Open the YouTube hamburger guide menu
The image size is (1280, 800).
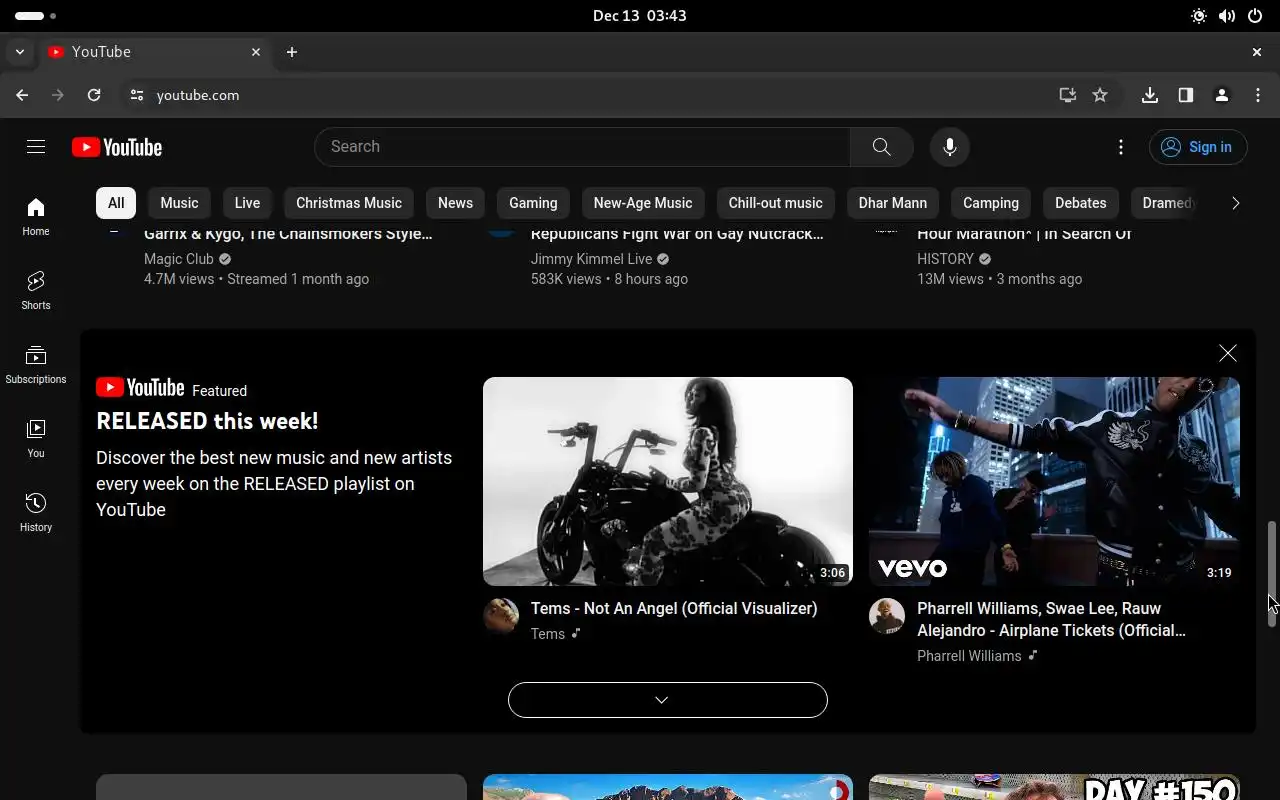tap(36, 147)
